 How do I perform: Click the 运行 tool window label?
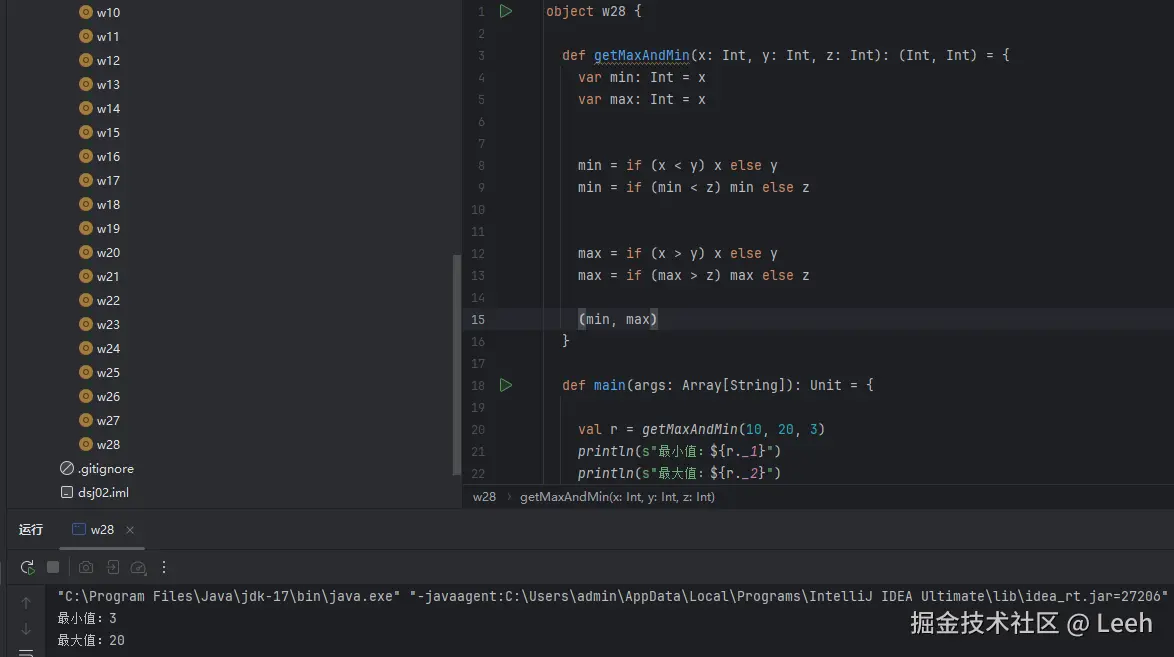31,530
